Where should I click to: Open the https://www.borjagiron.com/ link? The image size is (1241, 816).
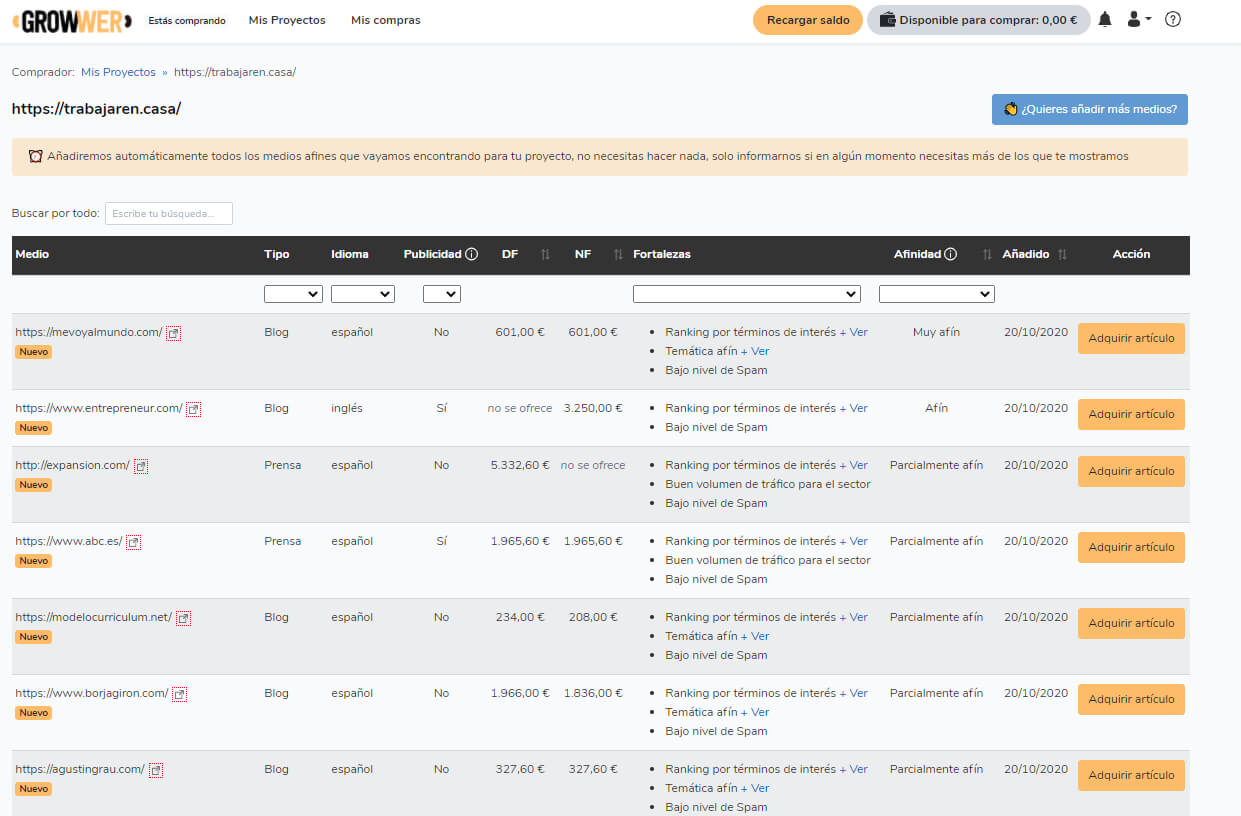tap(92, 693)
